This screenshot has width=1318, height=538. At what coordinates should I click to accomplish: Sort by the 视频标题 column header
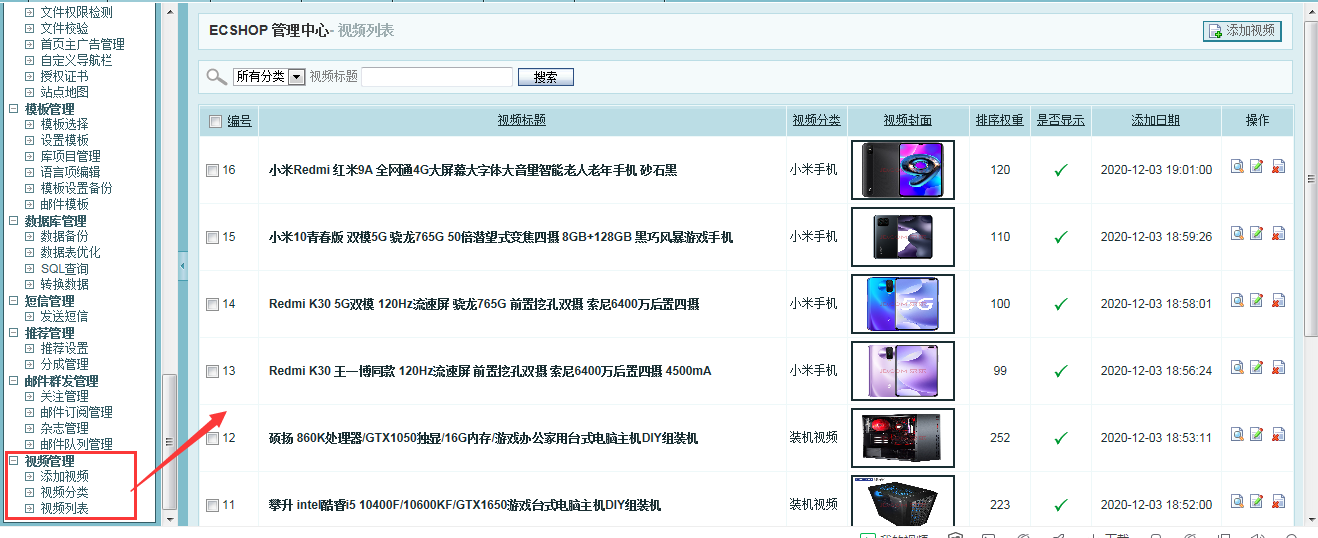click(x=522, y=120)
